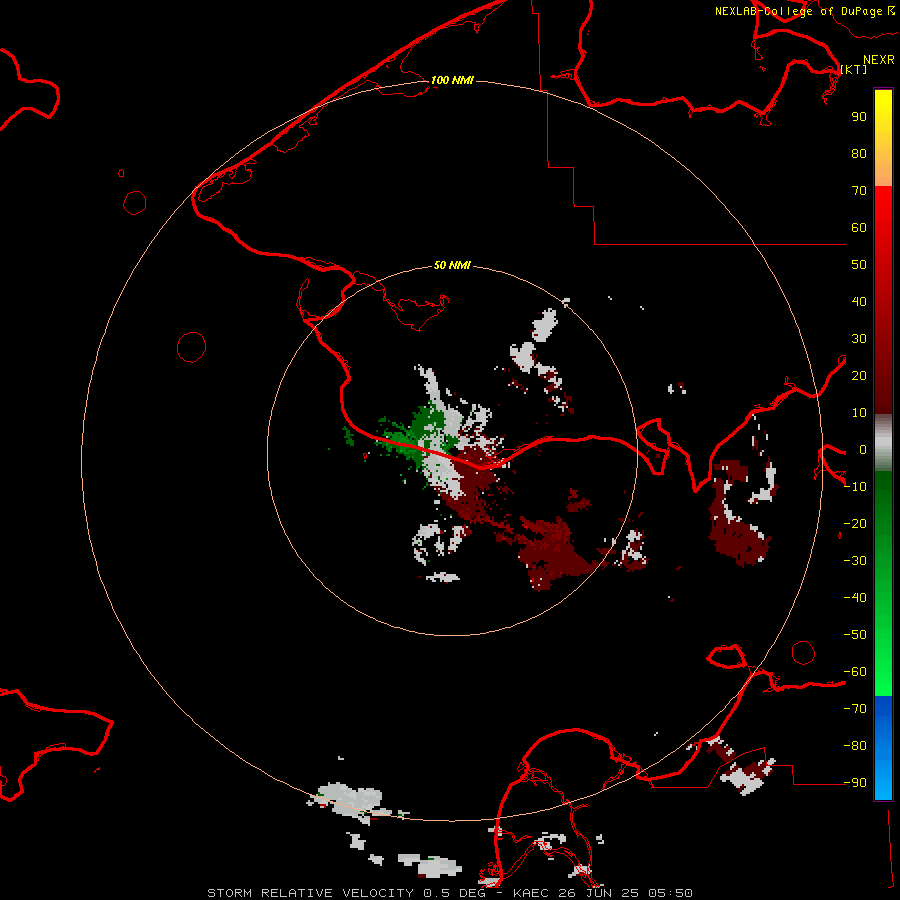
Task: Click the positive 30 scale label
Action: tap(859, 339)
